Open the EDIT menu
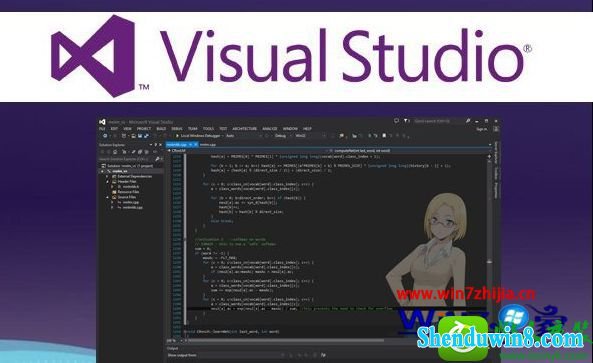This screenshot has width=593, height=363. click(114, 129)
